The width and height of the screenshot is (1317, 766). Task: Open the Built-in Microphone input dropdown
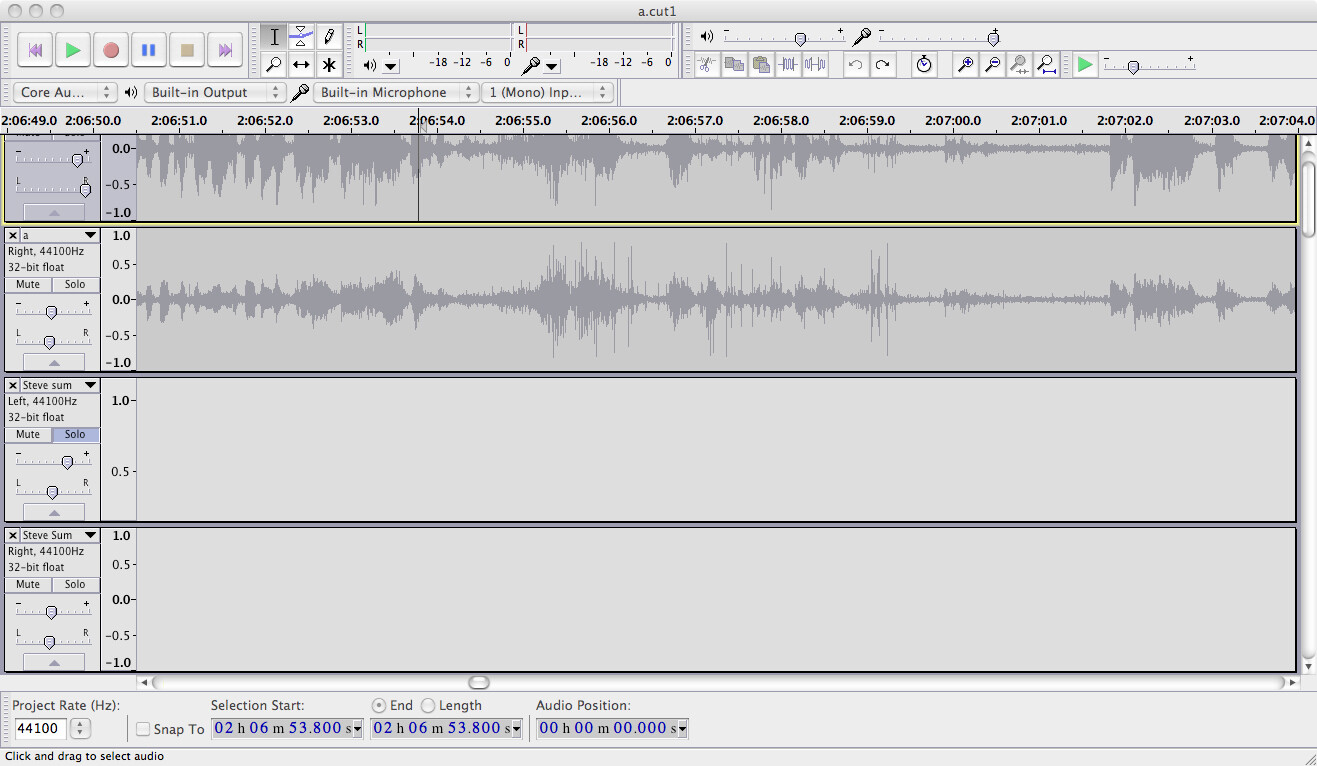(397, 92)
